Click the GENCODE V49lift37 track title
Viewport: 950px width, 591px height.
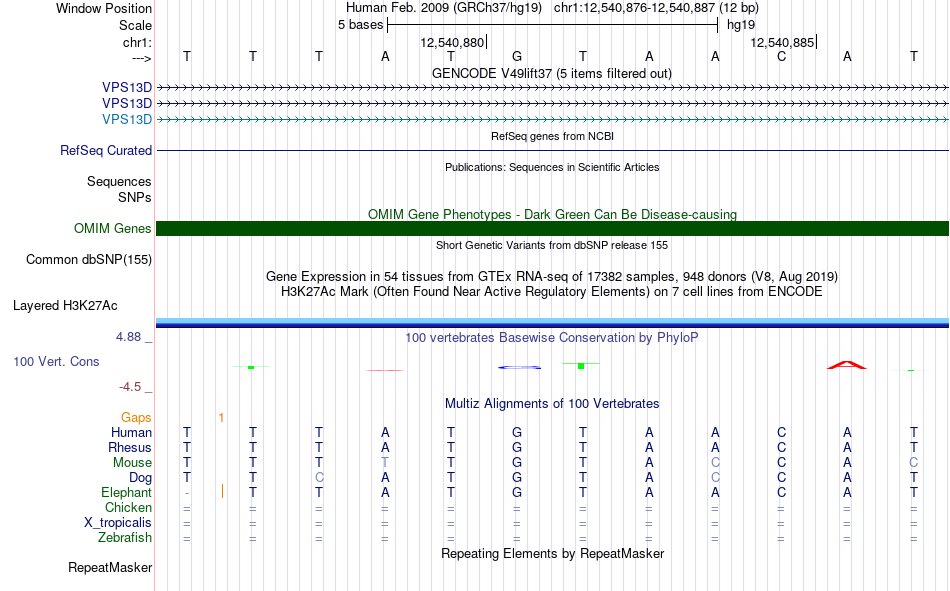tap(552, 73)
